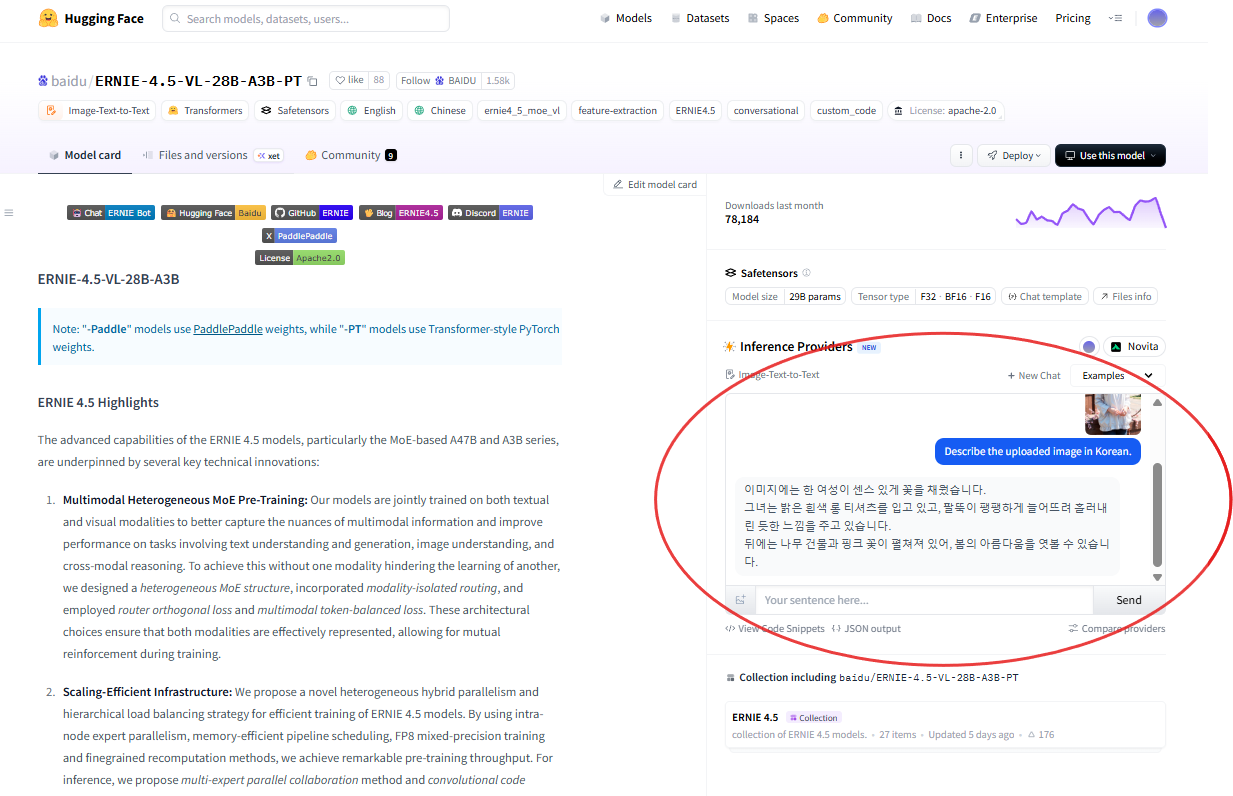This screenshot has height=796, width=1233.
Task: Click the chat scroll up arrow
Action: point(1158,402)
